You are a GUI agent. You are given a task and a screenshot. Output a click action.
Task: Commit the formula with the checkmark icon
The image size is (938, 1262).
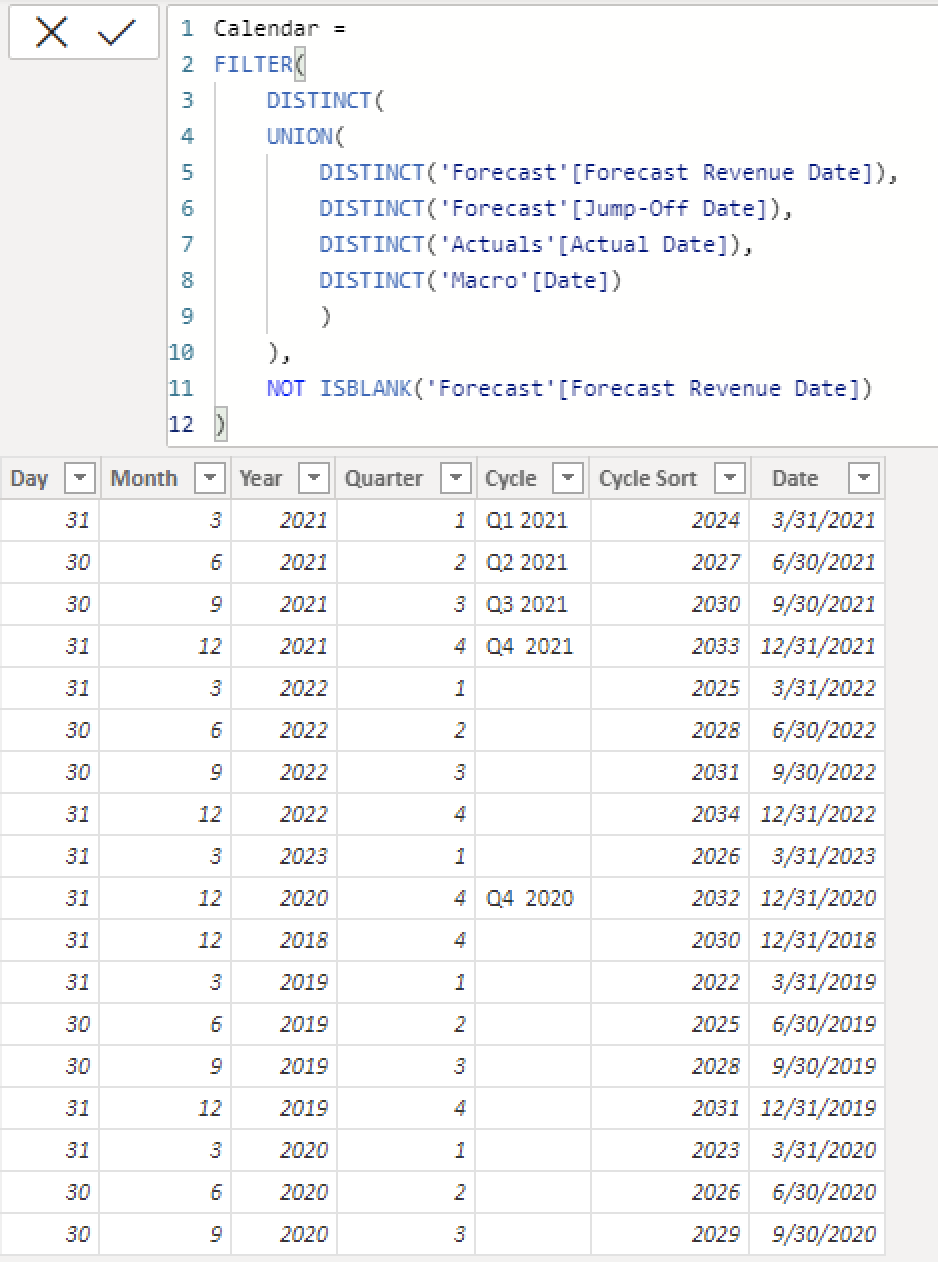click(x=117, y=33)
